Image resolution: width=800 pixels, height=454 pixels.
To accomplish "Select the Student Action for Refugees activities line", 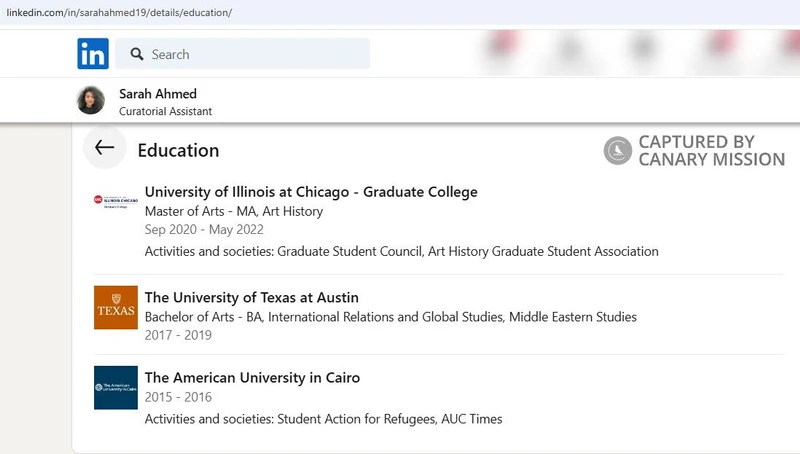I will point(323,419).
